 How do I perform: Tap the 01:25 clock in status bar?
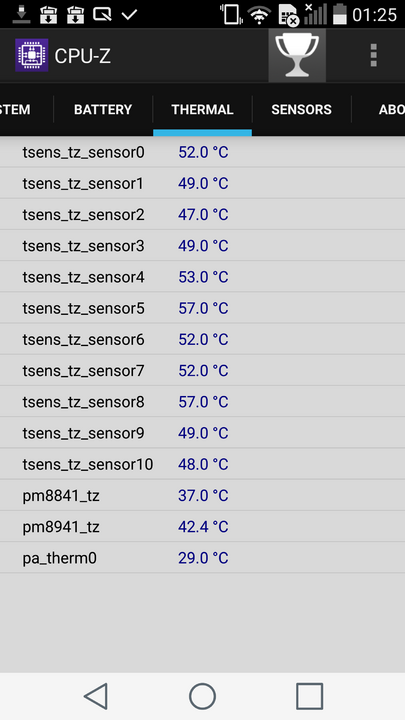(374, 15)
